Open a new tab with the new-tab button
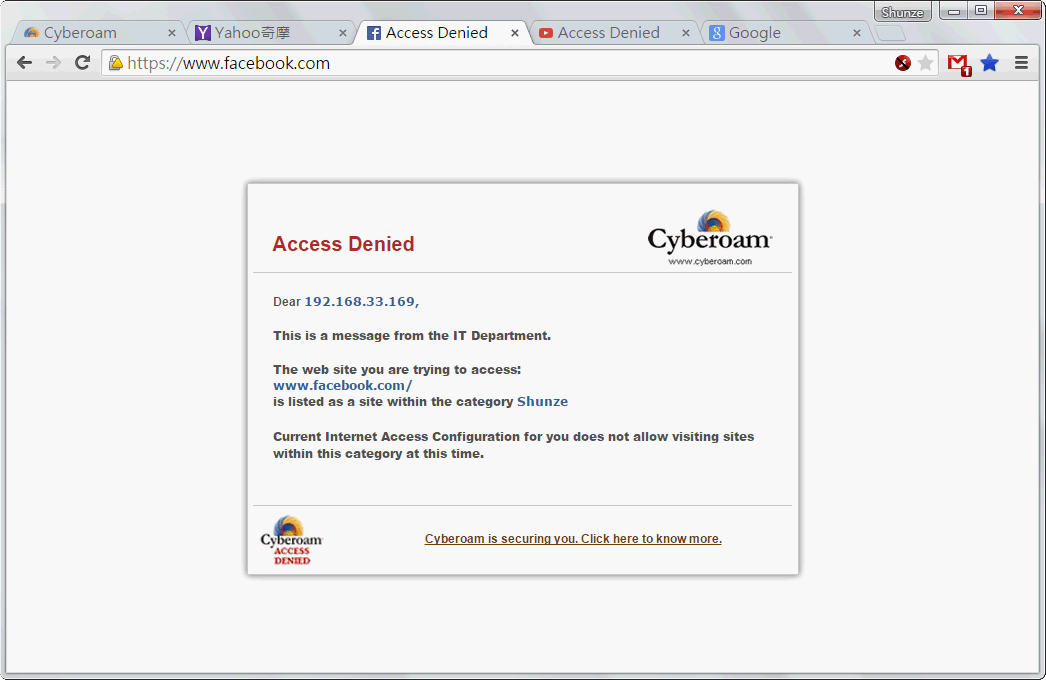This screenshot has width=1046, height=680. (891, 33)
